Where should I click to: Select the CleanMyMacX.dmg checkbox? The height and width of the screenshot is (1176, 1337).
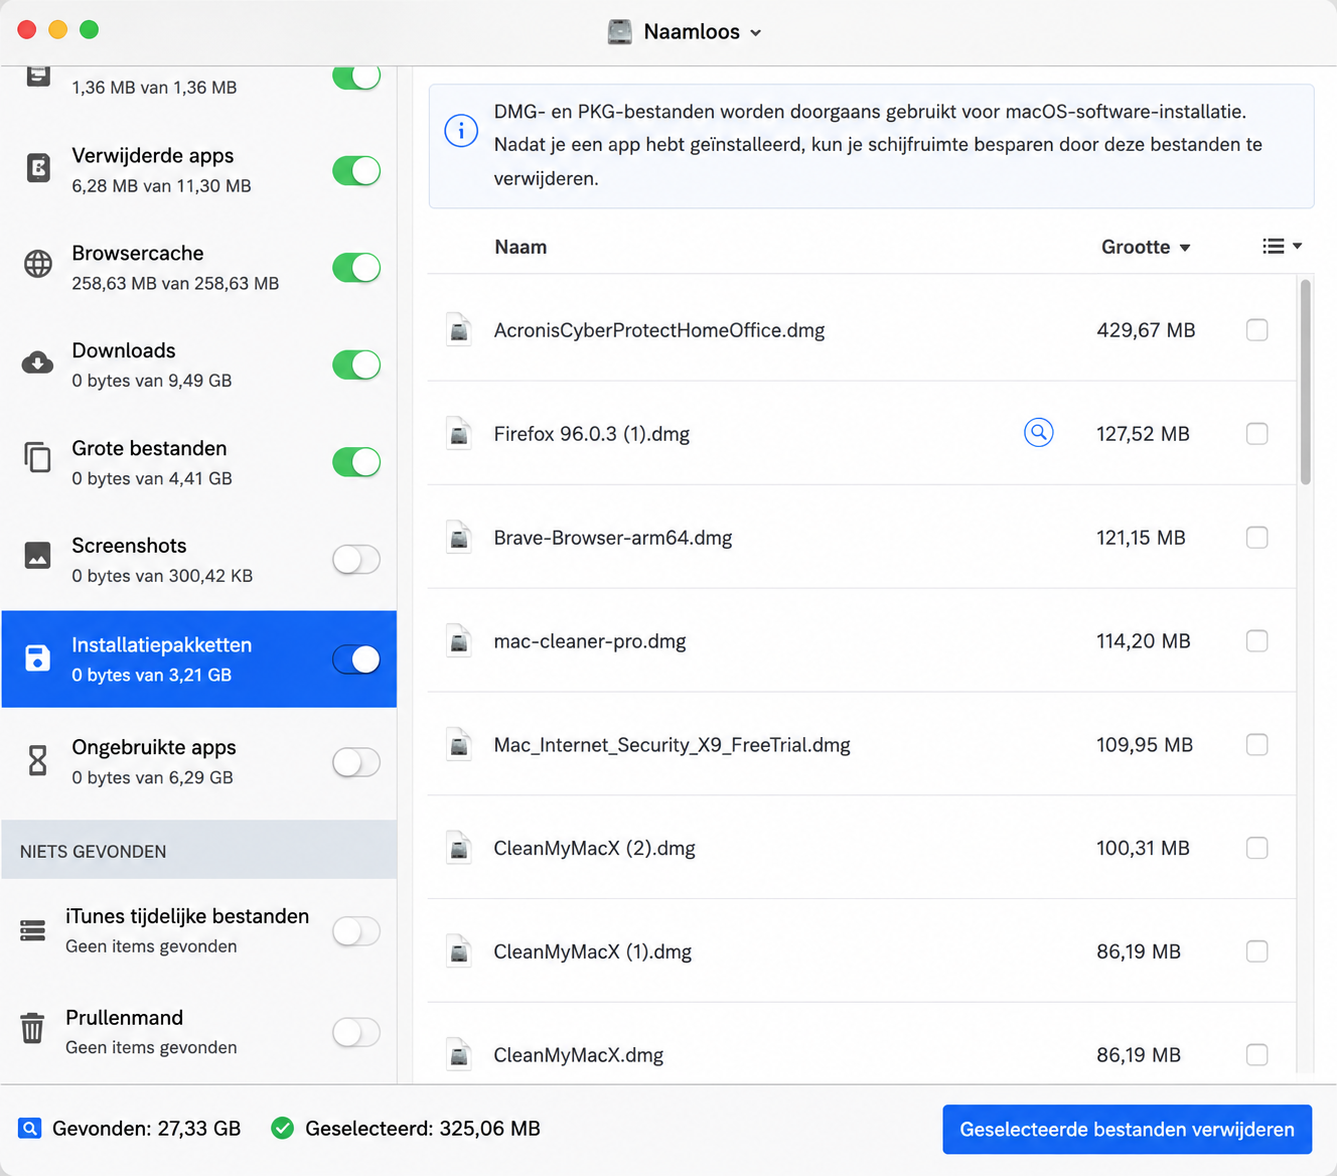pyautogui.click(x=1257, y=1055)
